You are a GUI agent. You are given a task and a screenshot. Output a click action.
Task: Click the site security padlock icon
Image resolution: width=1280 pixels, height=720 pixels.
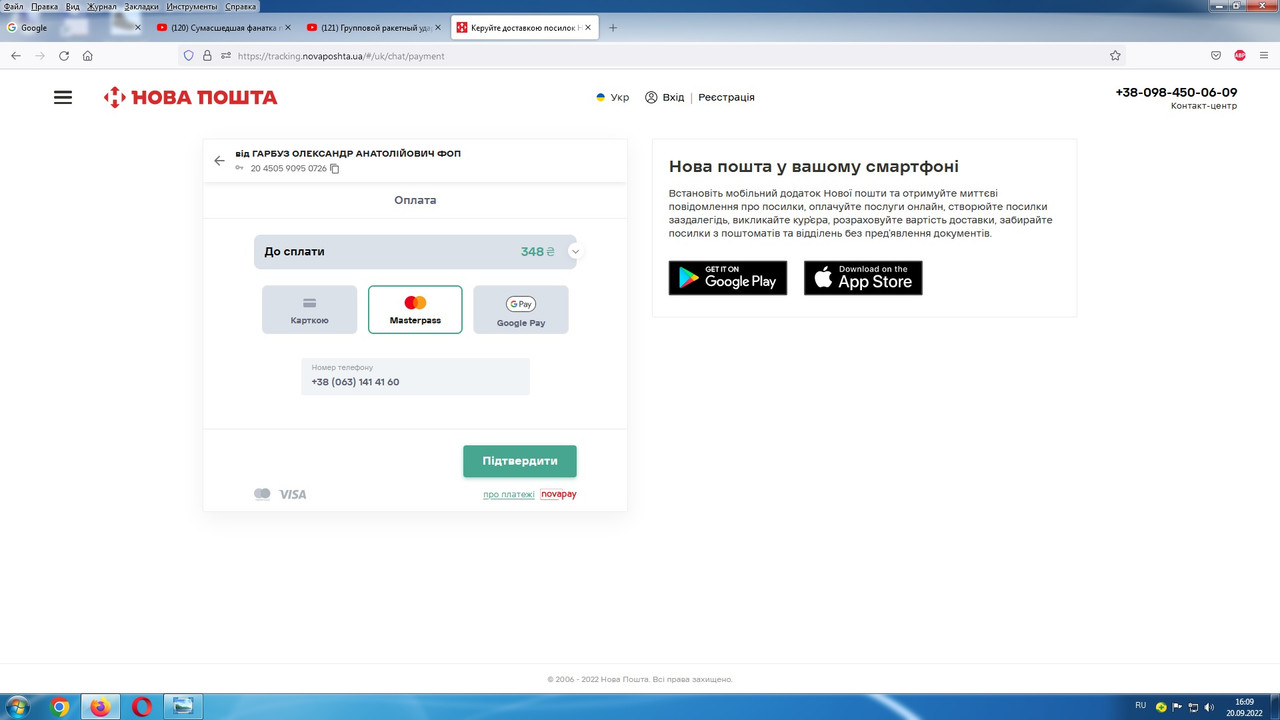(207, 56)
